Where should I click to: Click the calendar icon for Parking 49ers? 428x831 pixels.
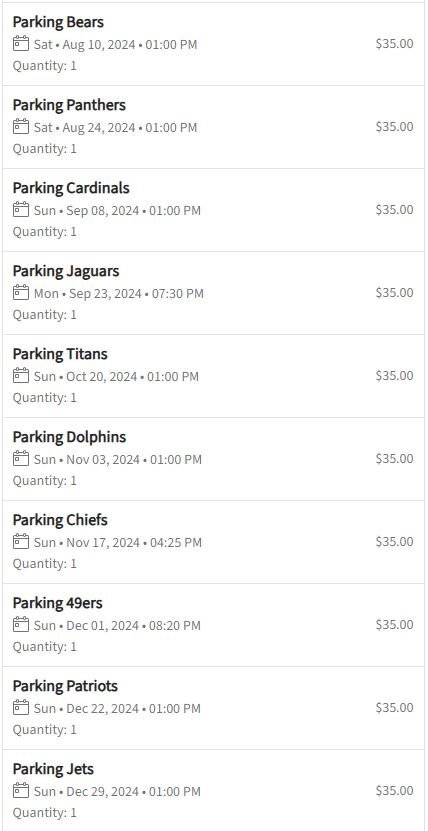[x=21, y=625]
